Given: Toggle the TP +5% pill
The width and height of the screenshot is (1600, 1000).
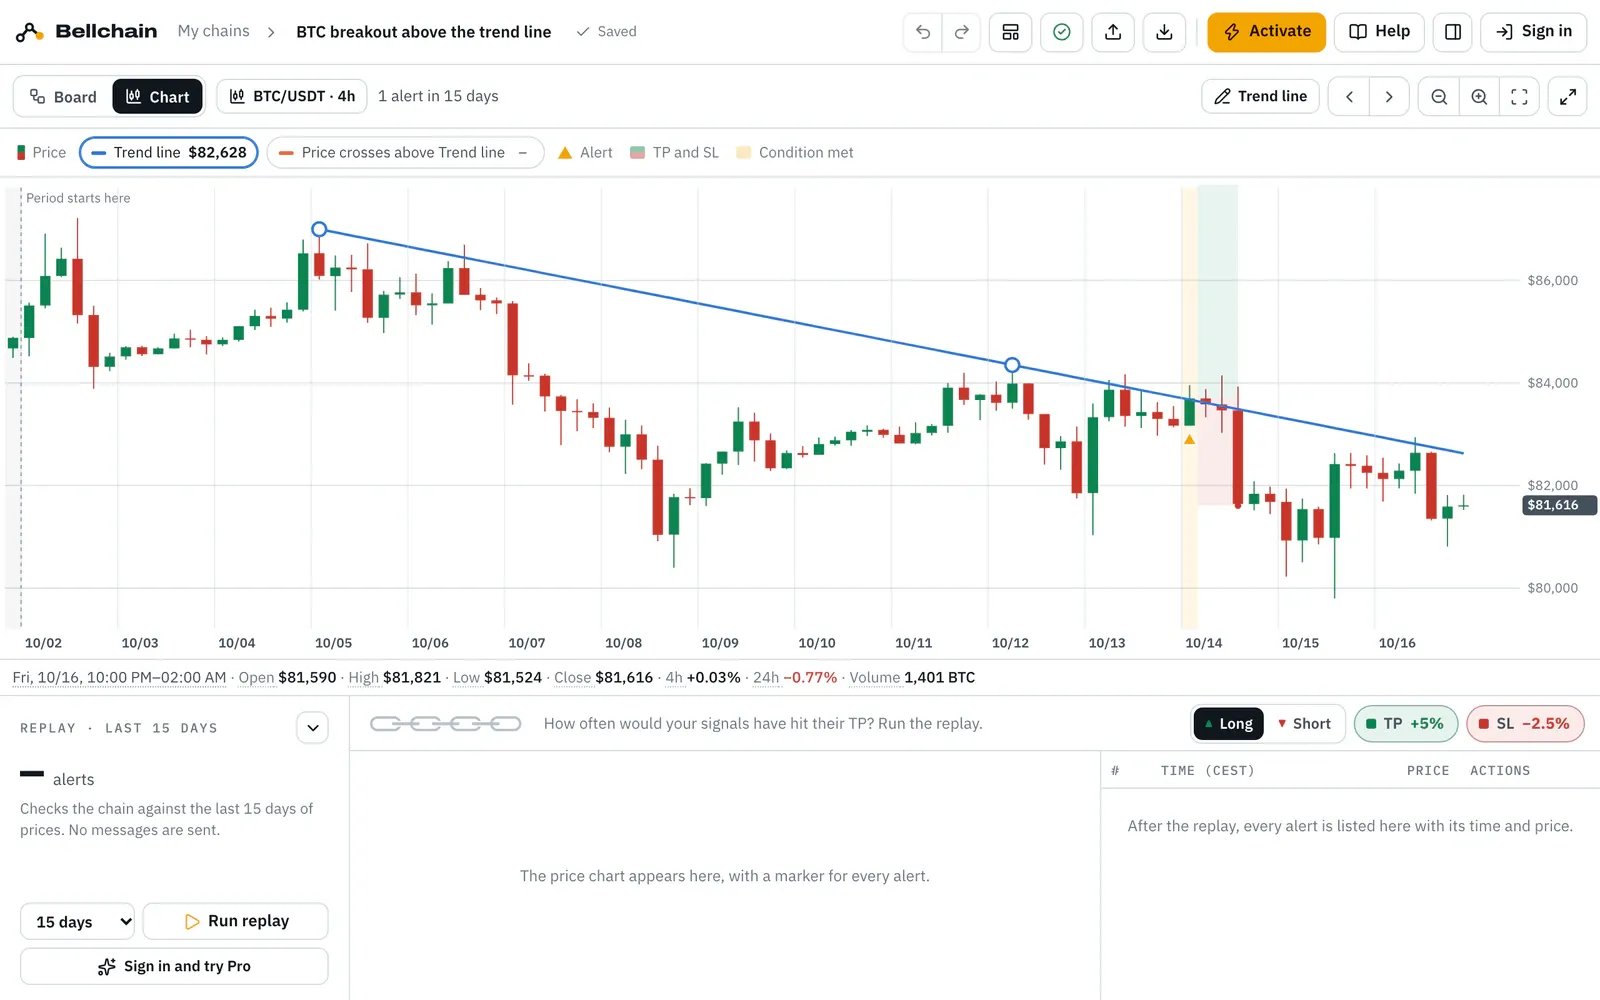Looking at the screenshot, I should [x=1405, y=724].
